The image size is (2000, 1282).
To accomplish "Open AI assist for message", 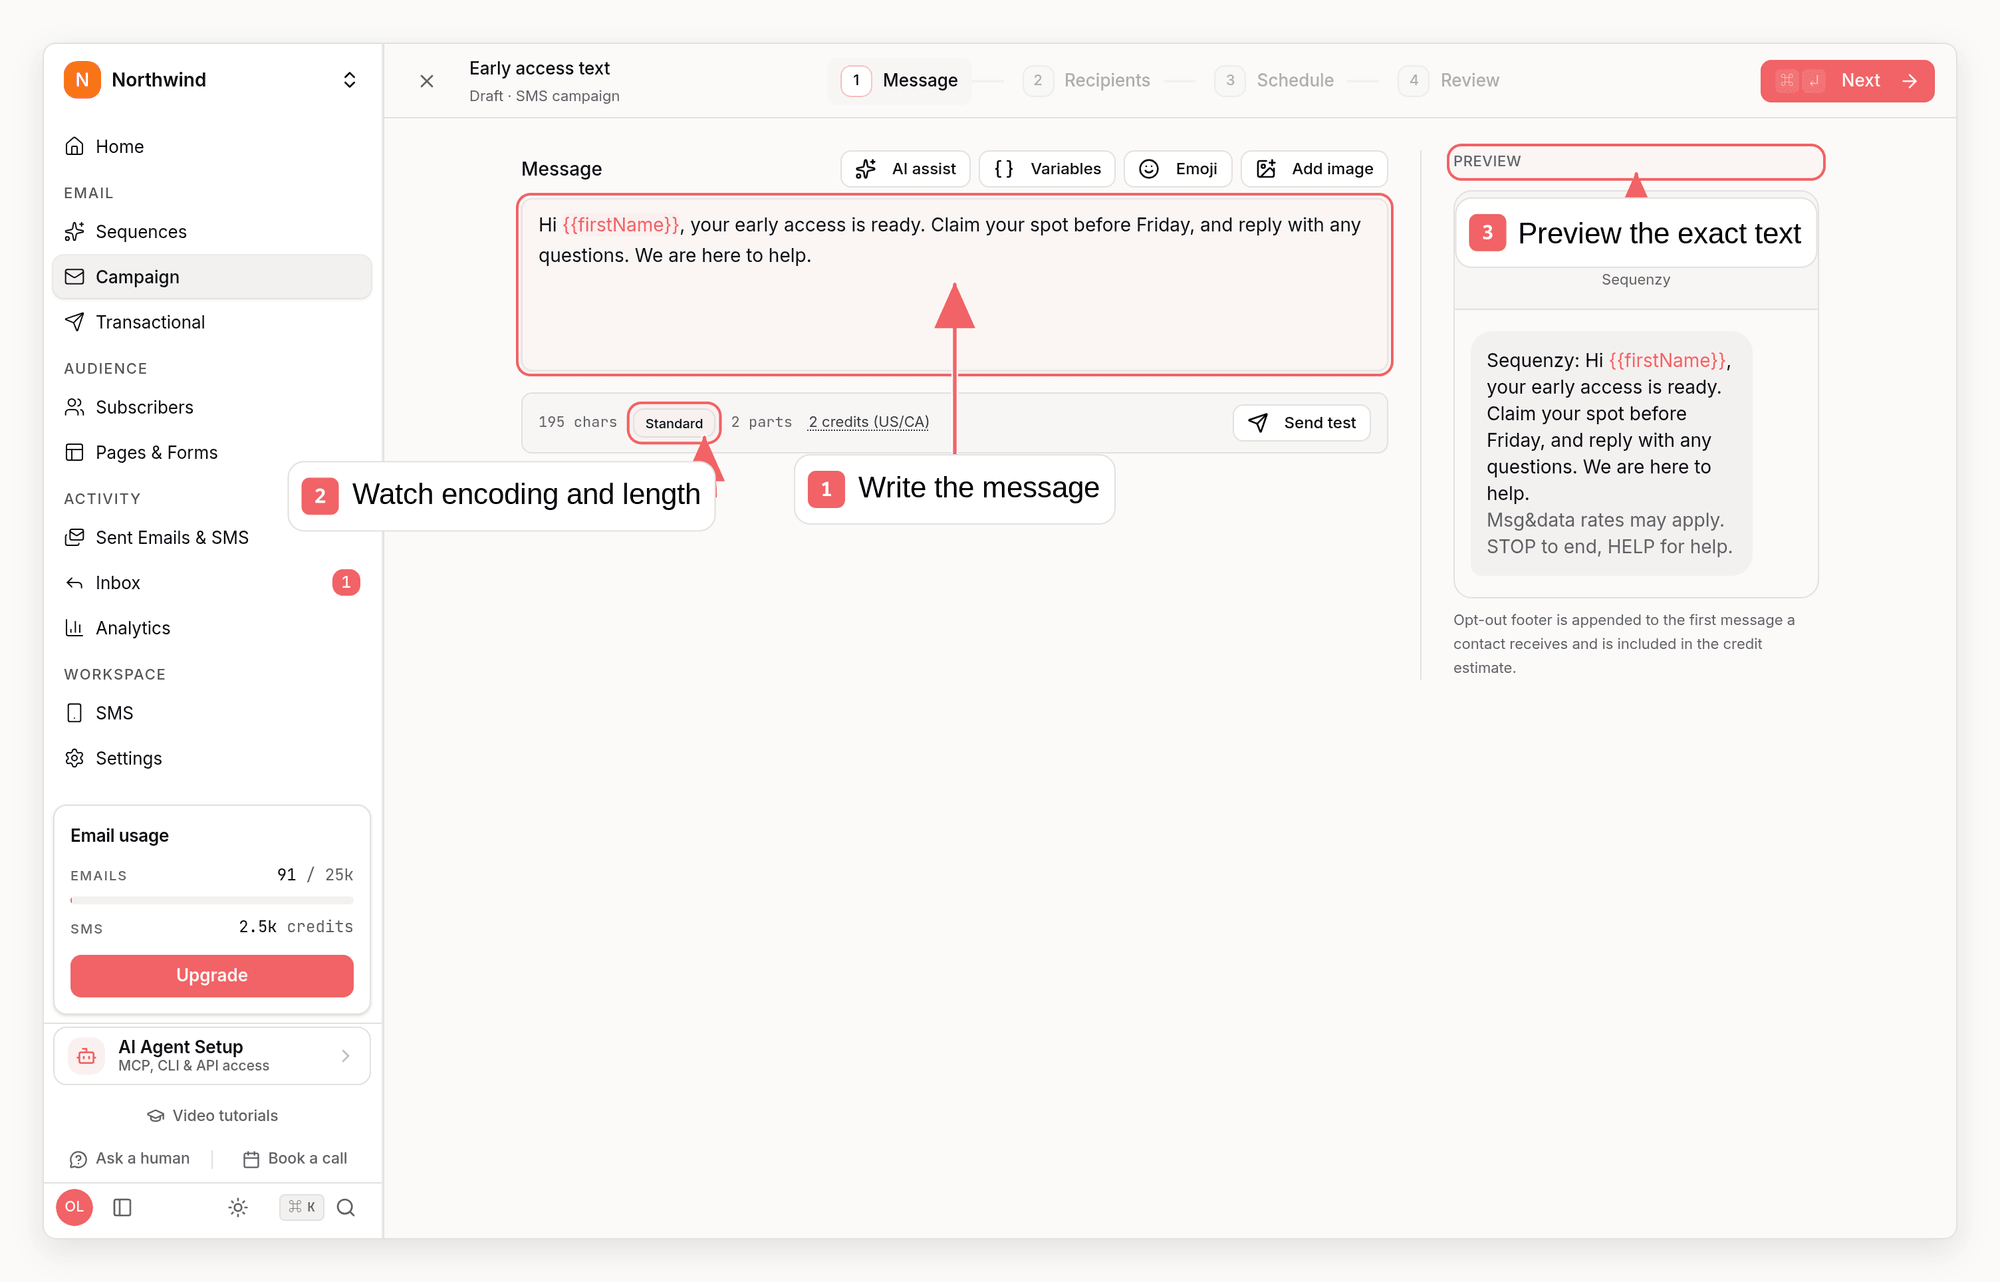I will point(906,169).
